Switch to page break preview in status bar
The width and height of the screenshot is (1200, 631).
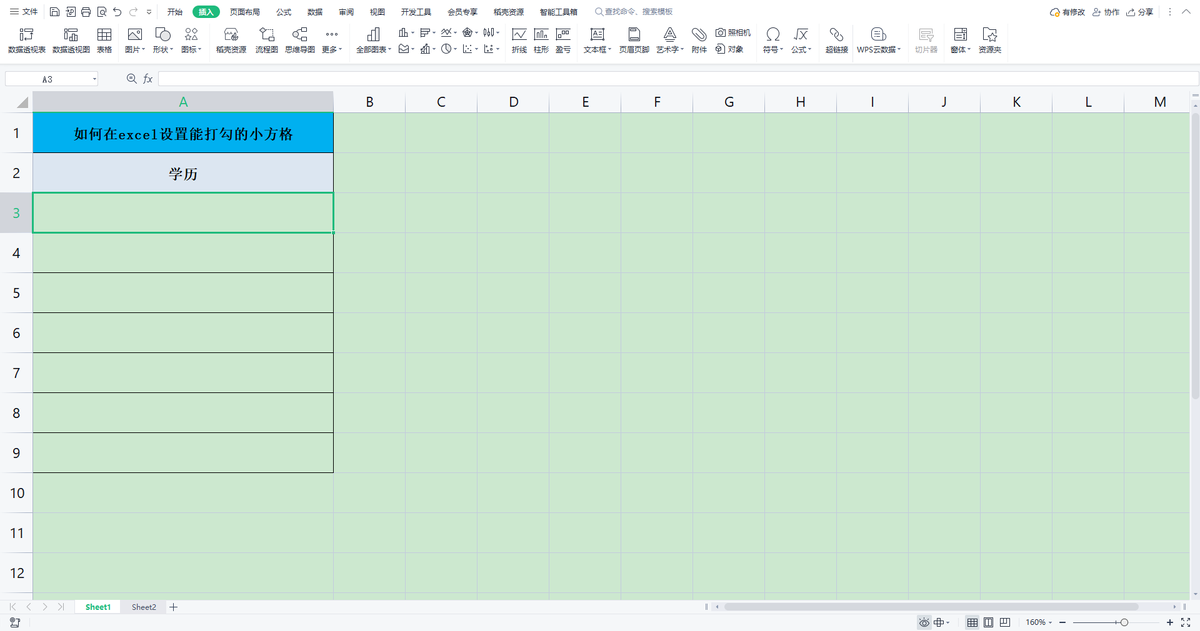[x=1004, y=622]
